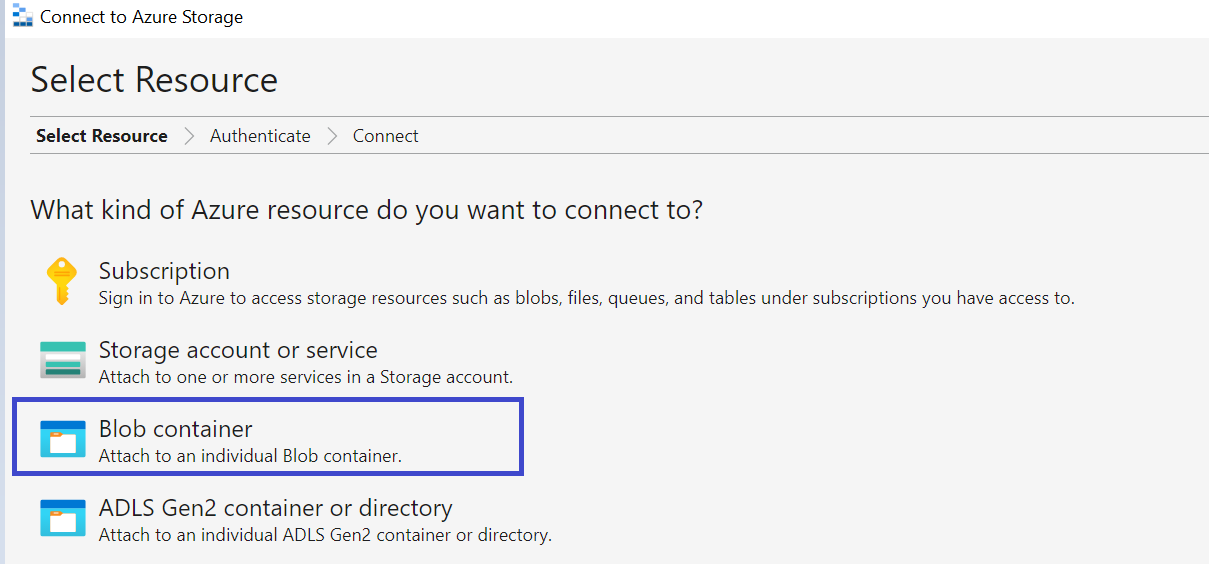
Task: Click the yellow key Subscription icon
Action: 62,281
